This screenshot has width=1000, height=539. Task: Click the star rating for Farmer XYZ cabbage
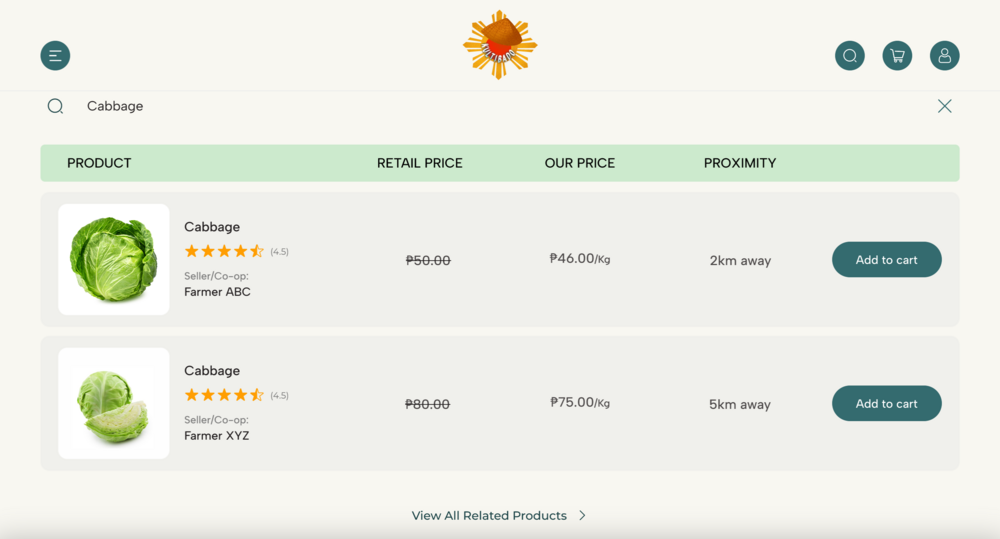click(224, 395)
